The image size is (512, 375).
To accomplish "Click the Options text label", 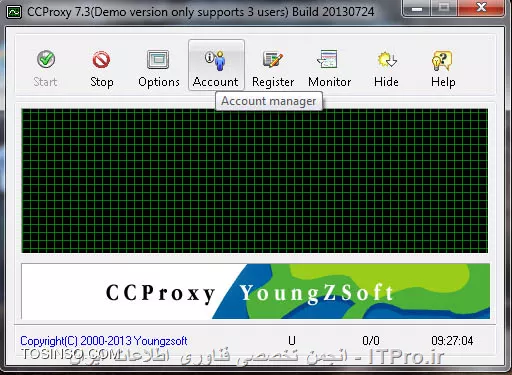I will coord(159,82).
